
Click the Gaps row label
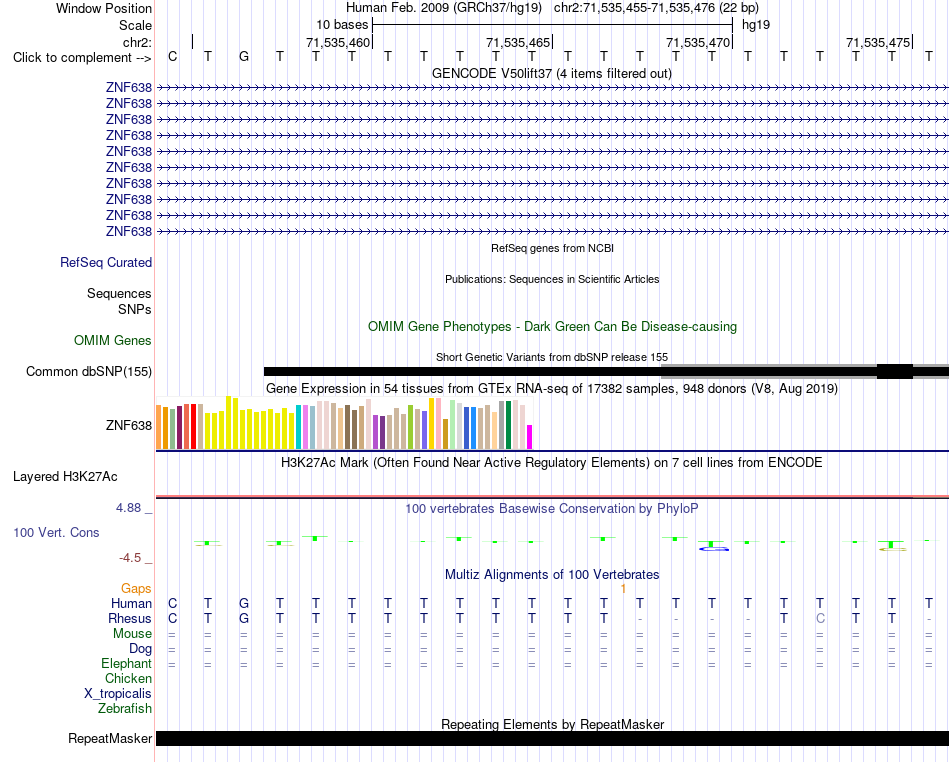coord(136,588)
